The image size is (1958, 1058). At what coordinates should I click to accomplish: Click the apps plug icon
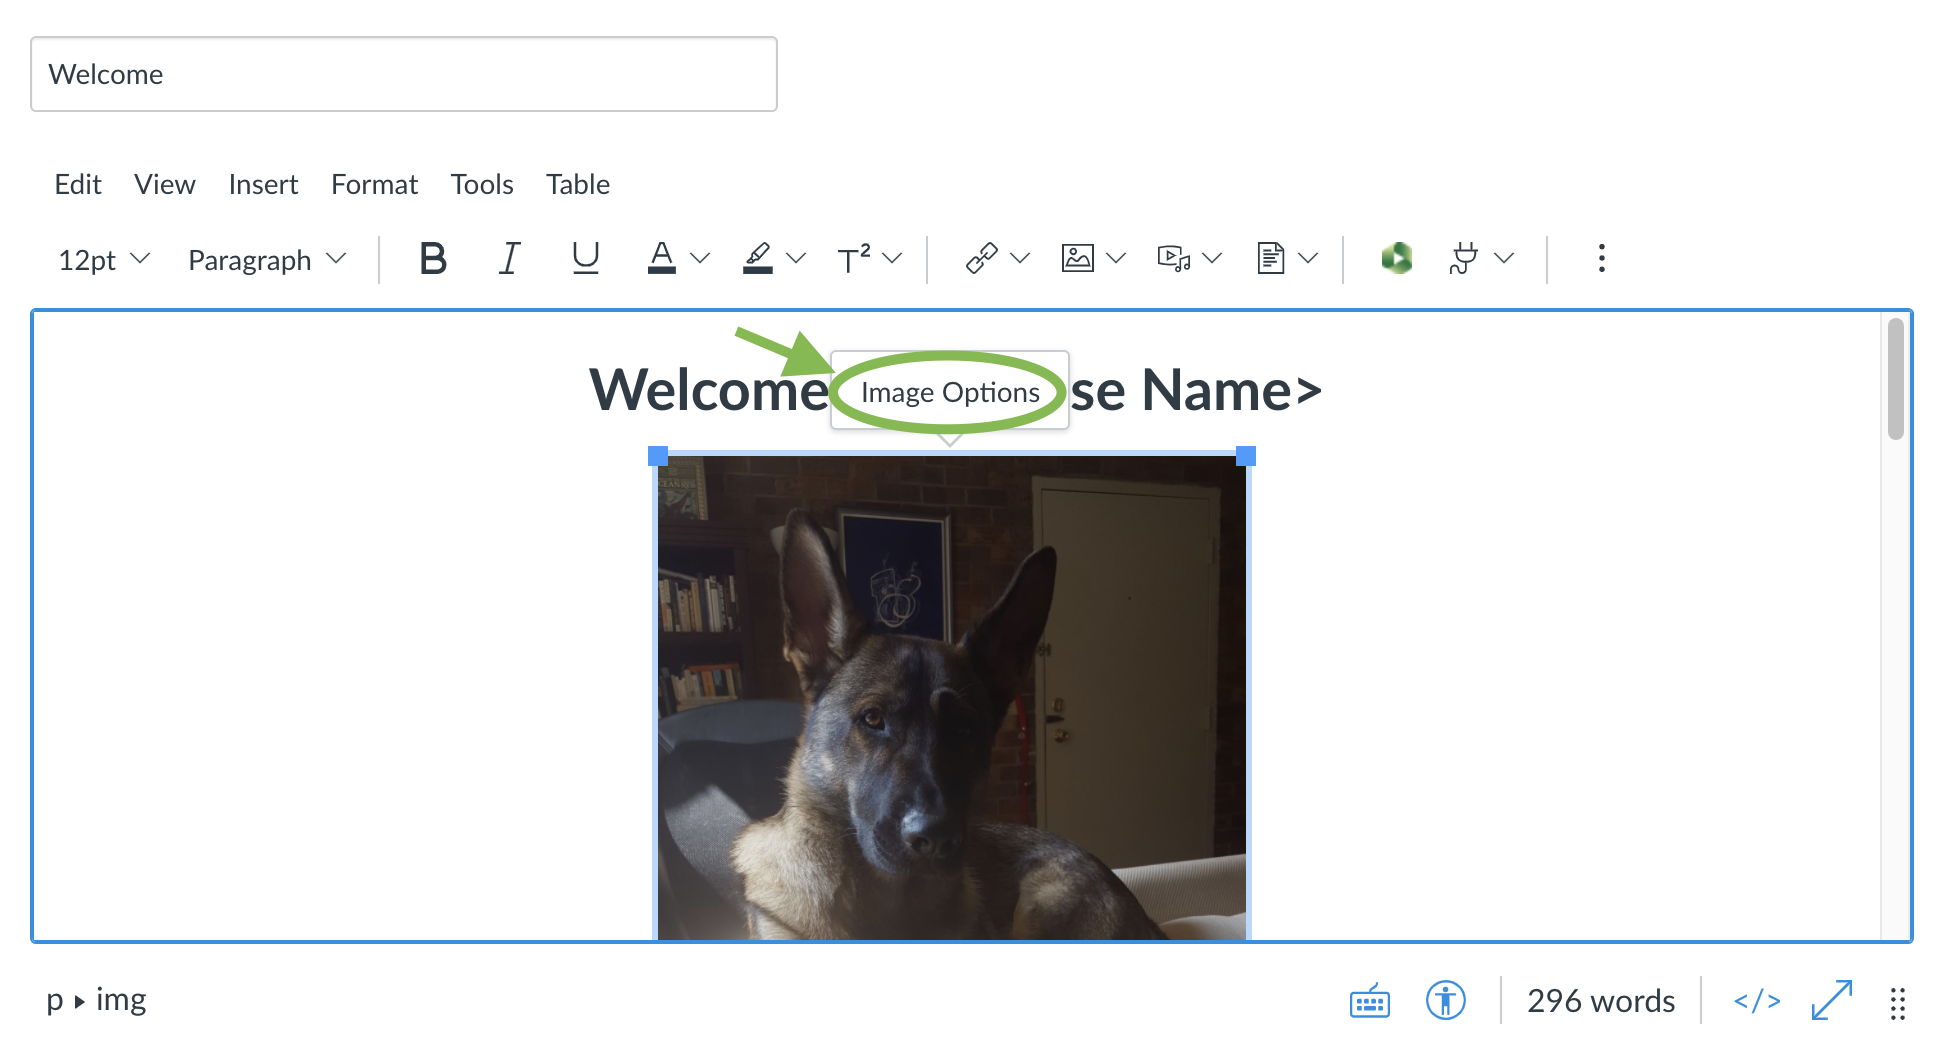[x=1463, y=259]
